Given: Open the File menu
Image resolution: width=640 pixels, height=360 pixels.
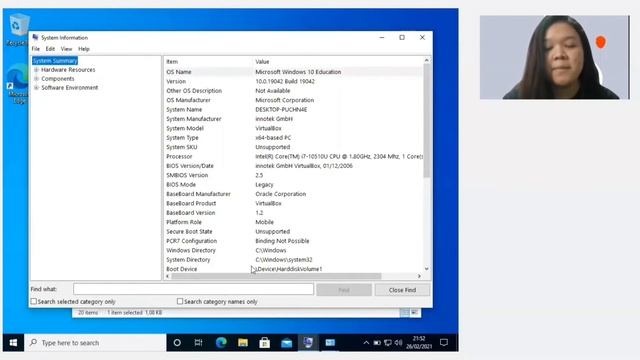Looking at the screenshot, I should coord(36,49).
